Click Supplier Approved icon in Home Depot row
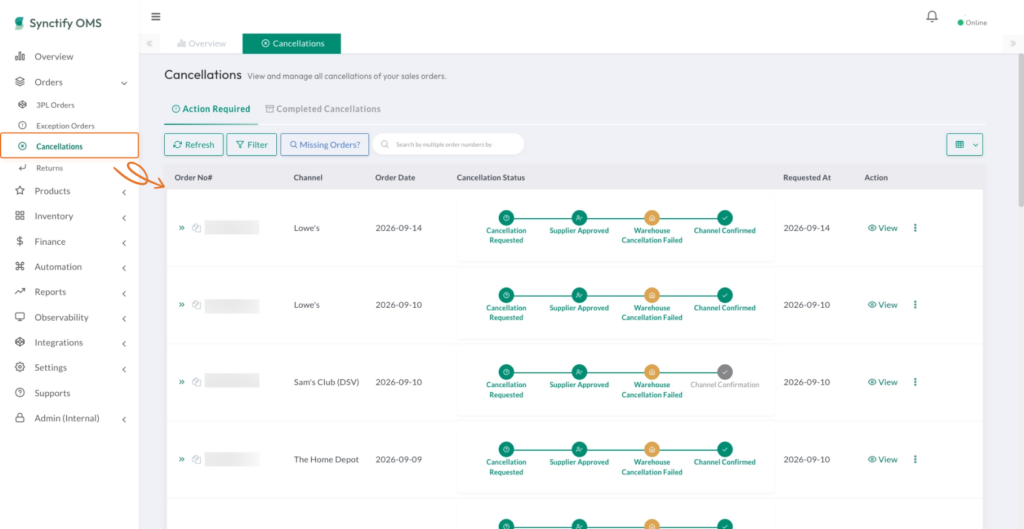The image size is (1024, 529). [x=579, y=449]
